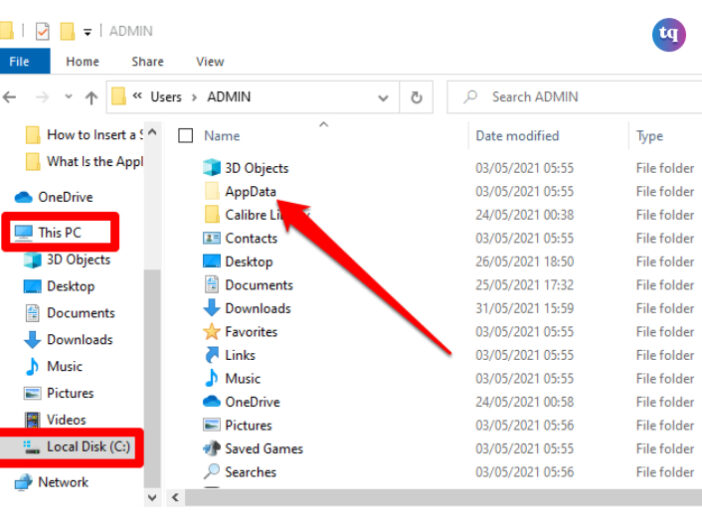
Task: Expand the breadcrumb arrow after Users
Action: coord(194,97)
